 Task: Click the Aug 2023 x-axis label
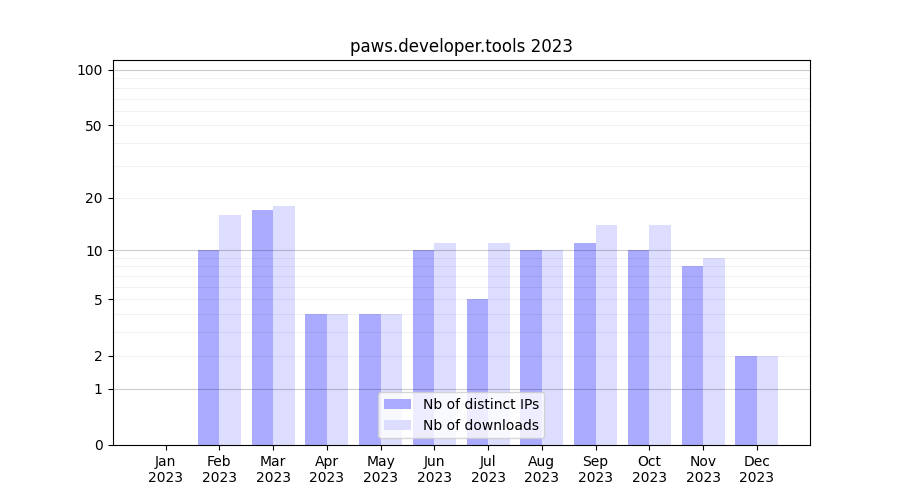coord(542,469)
